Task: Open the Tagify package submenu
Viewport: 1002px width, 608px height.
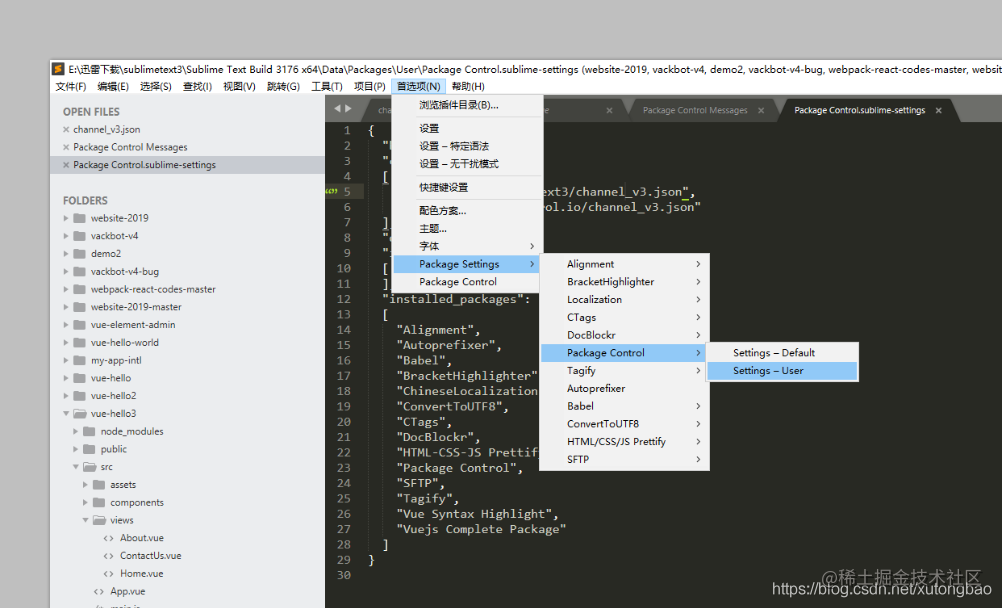Action: pyautogui.click(x=624, y=371)
